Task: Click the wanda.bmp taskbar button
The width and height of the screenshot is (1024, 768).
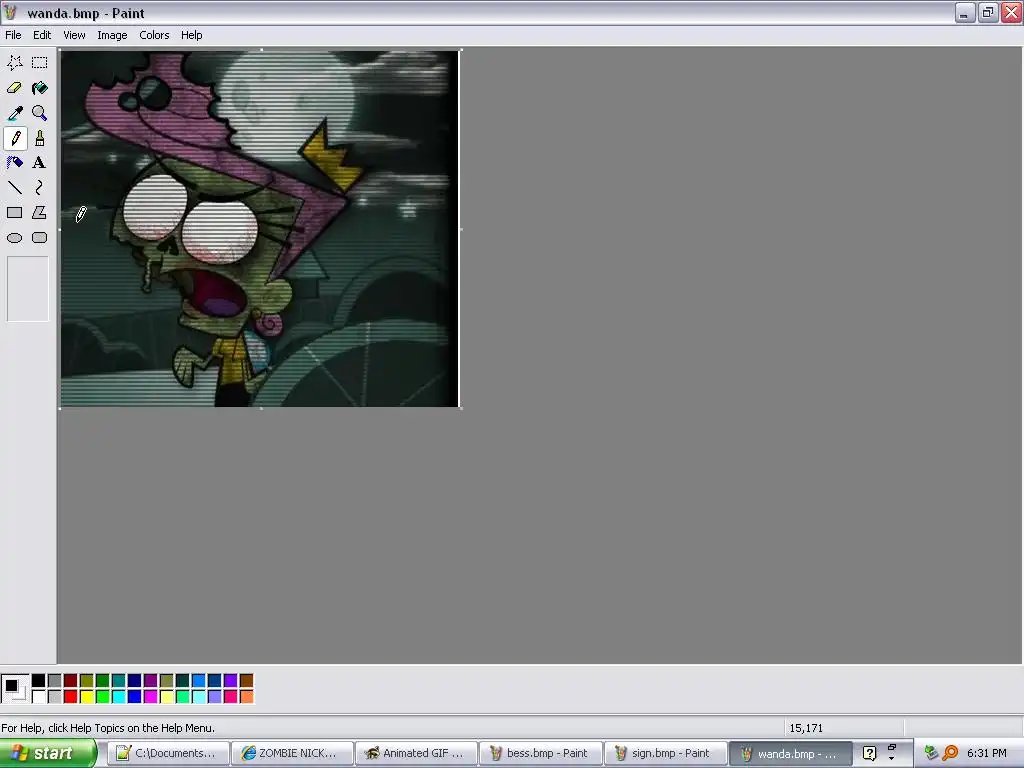Action: pyautogui.click(x=790, y=753)
